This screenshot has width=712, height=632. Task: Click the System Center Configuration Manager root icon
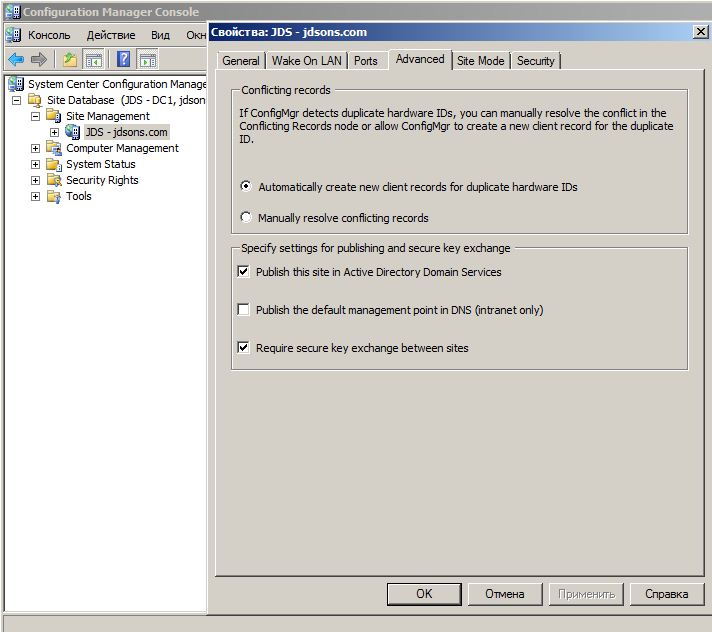[16, 84]
